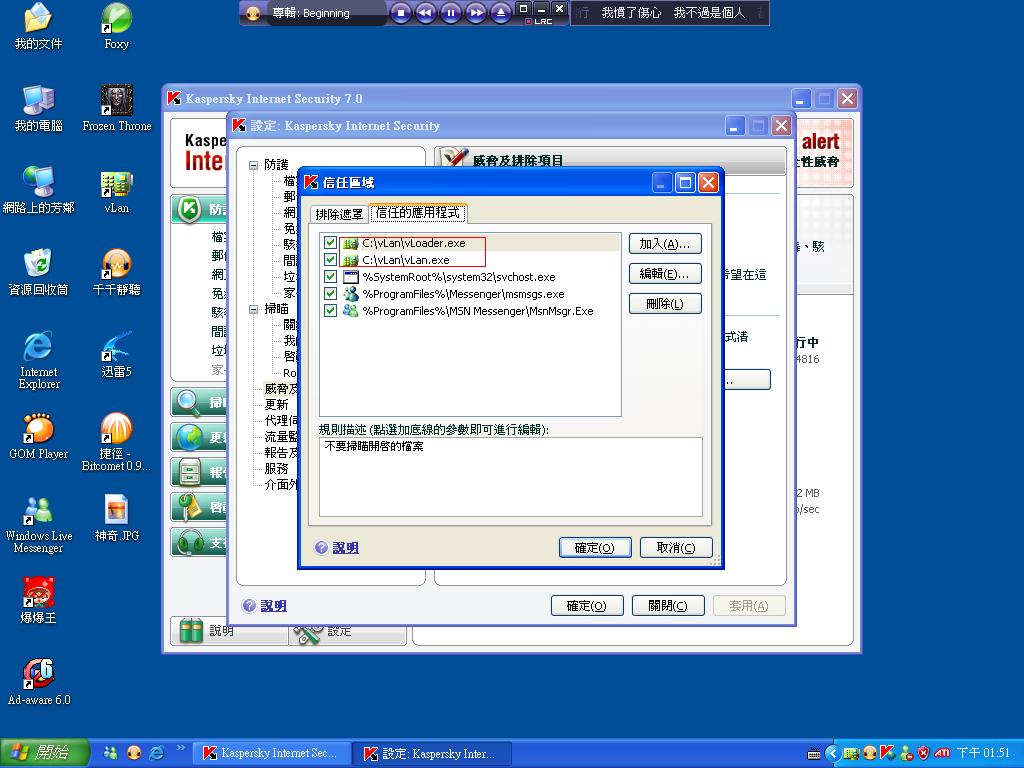This screenshot has height=768, width=1024.
Task: Click the MSN Messenger MsnMsgr.exe icon
Action: coord(350,311)
